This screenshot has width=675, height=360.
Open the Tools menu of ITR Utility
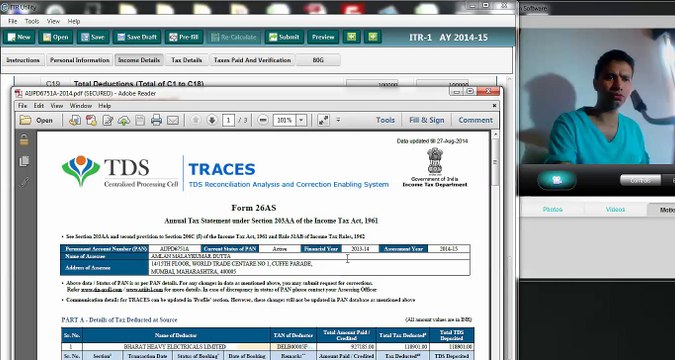[x=32, y=21]
